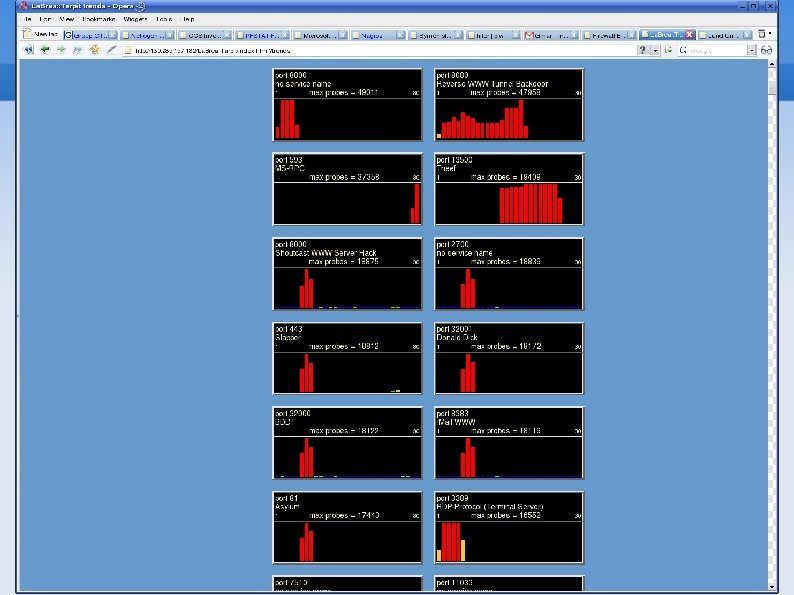Close the Nagios tab
Image resolution: width=794 pixels, height=595 pixels.
point(400,35)
